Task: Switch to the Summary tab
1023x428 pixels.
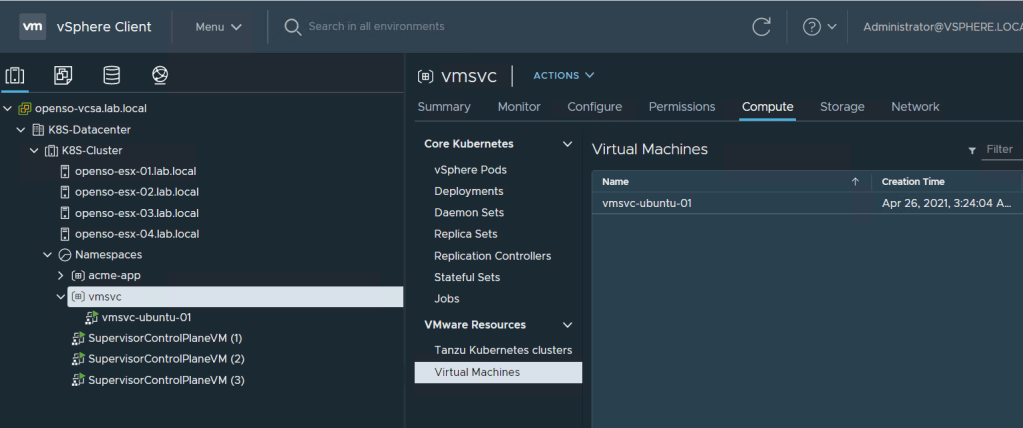Action: coord(444,107)
